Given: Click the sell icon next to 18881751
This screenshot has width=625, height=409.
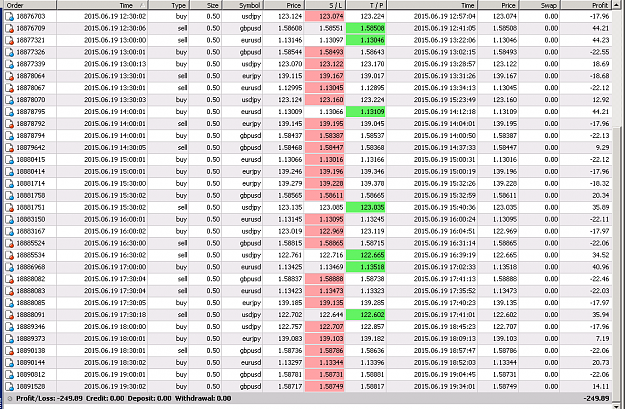Looking at the screenshot, I should (9, 208).
